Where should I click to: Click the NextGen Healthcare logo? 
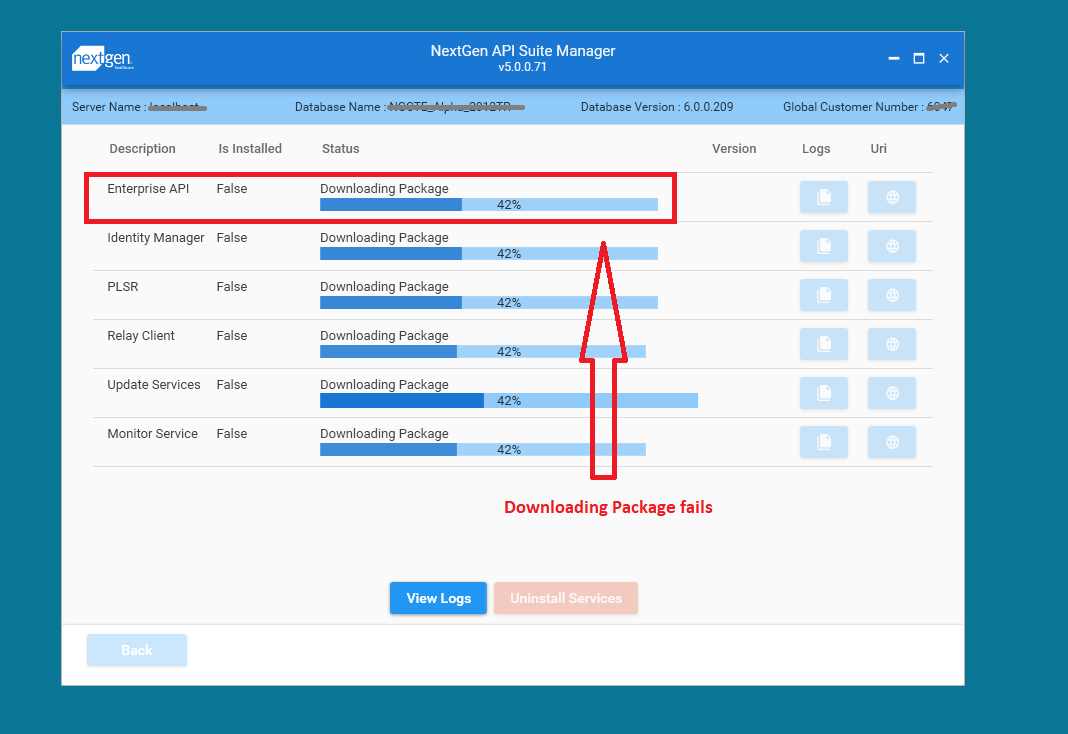coord(103,59)
